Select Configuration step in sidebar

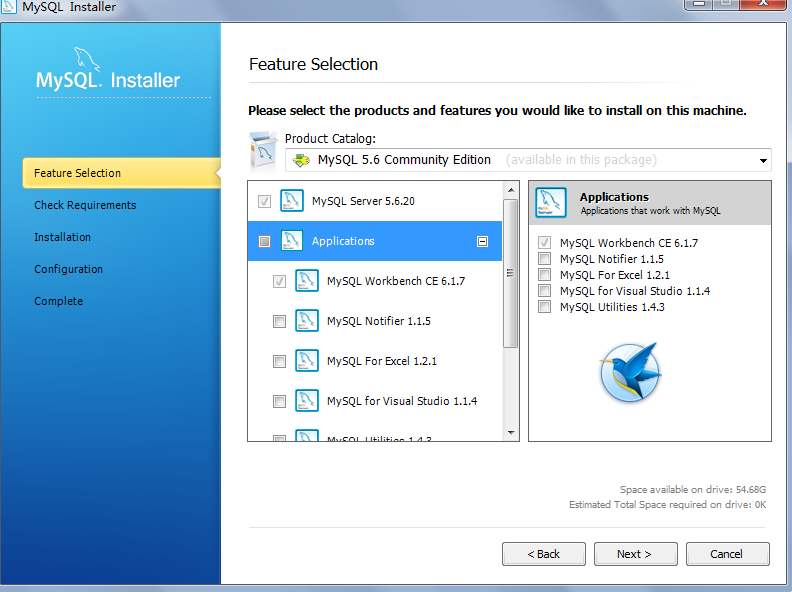tap(68, 269)
